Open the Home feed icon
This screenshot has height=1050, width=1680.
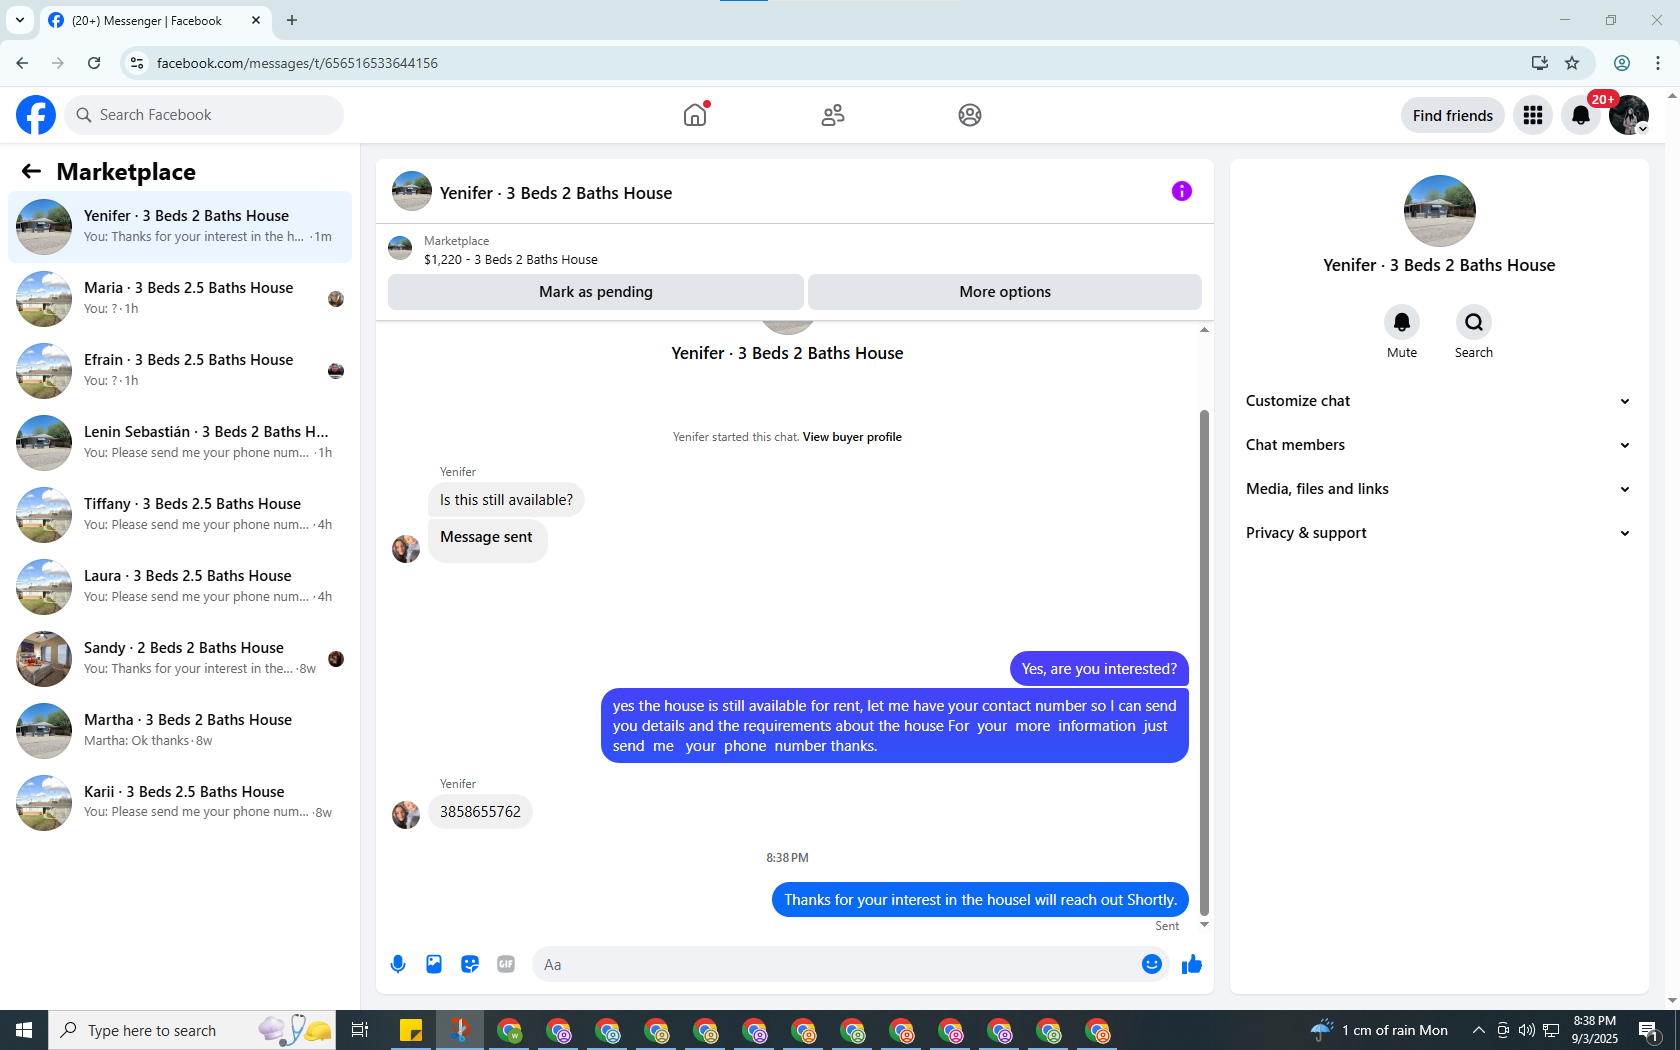point(695,115)
